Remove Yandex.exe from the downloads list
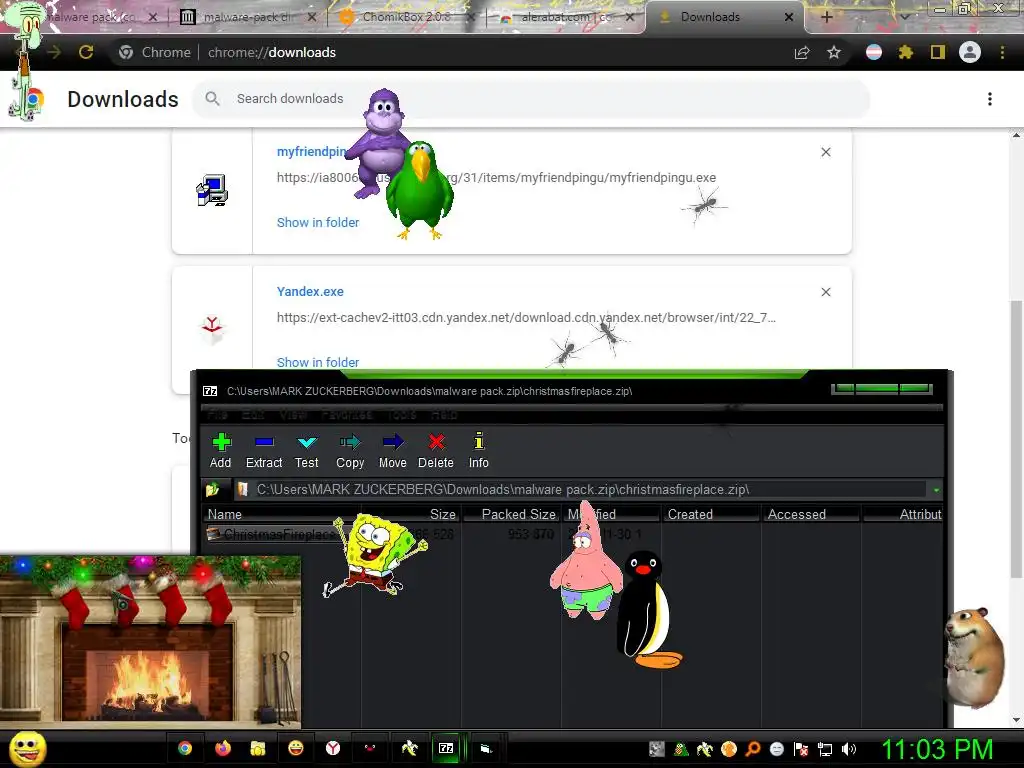This screenshot has height=768, width=1024. click(825, 292)
